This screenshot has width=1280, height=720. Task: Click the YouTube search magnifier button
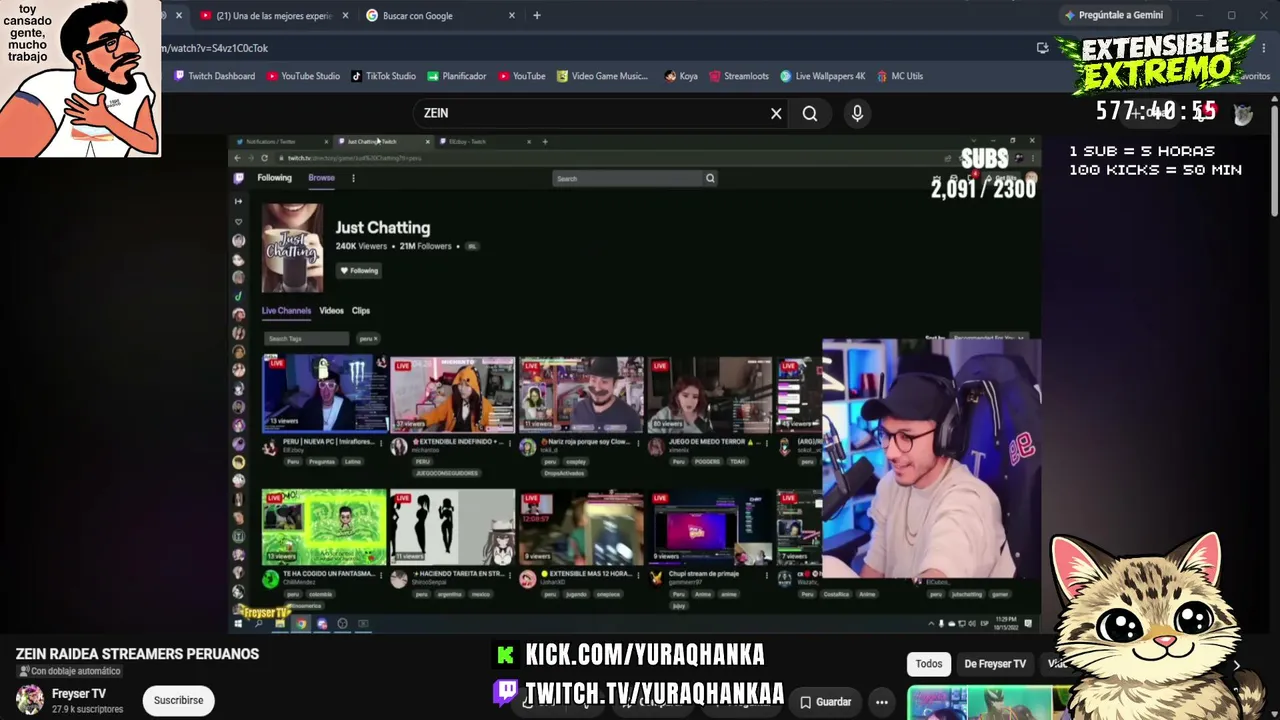(810, 114)
